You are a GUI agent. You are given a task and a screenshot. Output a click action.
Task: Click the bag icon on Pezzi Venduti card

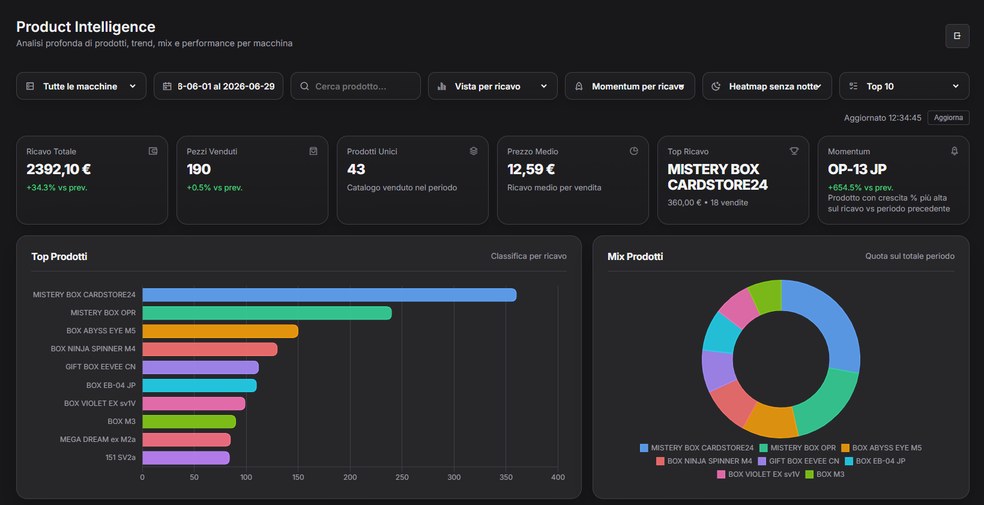click(313, 151)
